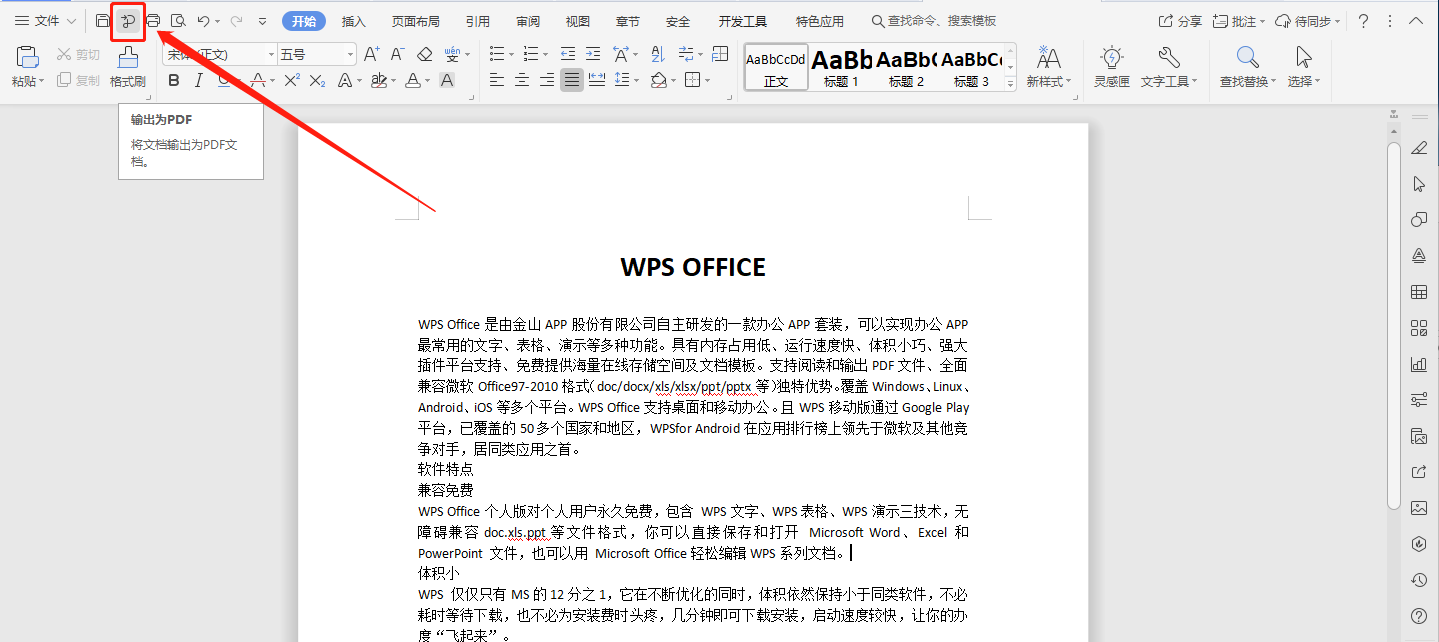
Task: Open Print Preview from quick access toolbar
Action: click(178, 21)
